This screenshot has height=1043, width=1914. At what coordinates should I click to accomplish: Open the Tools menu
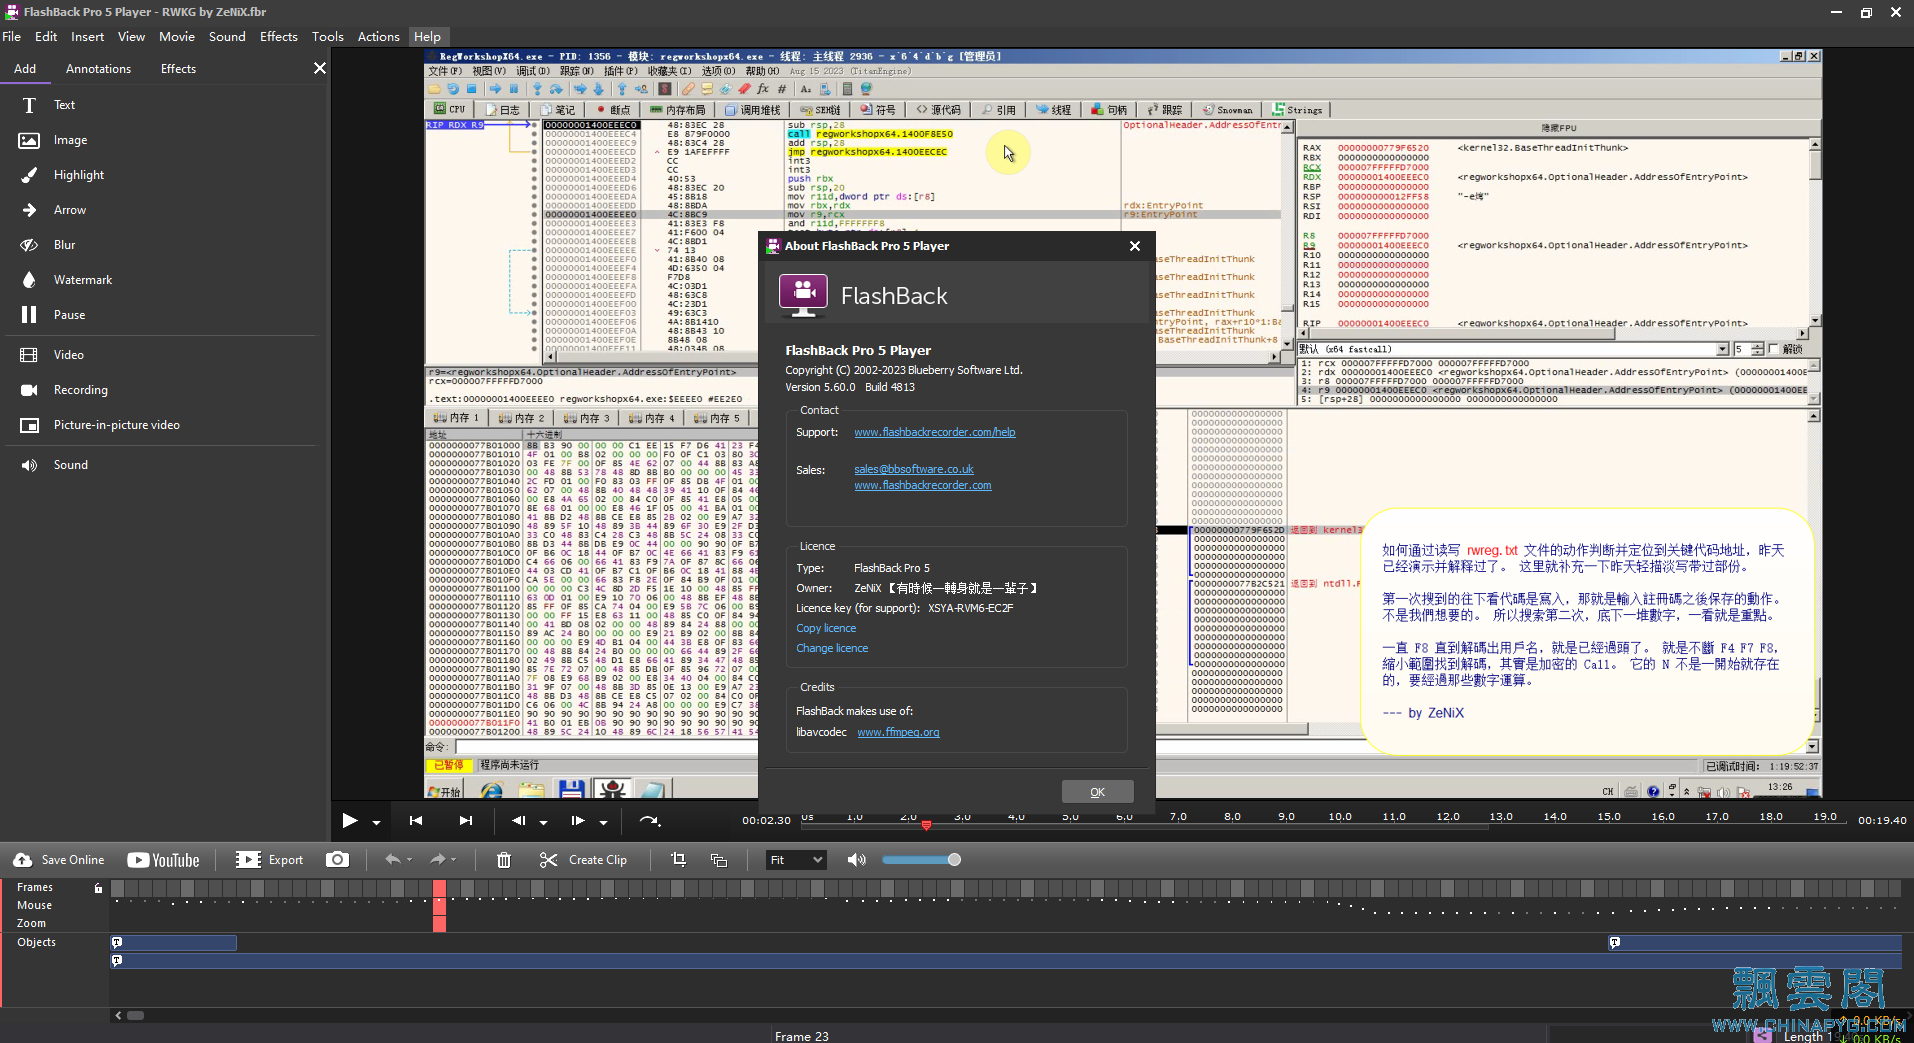[x=328, y=37]
